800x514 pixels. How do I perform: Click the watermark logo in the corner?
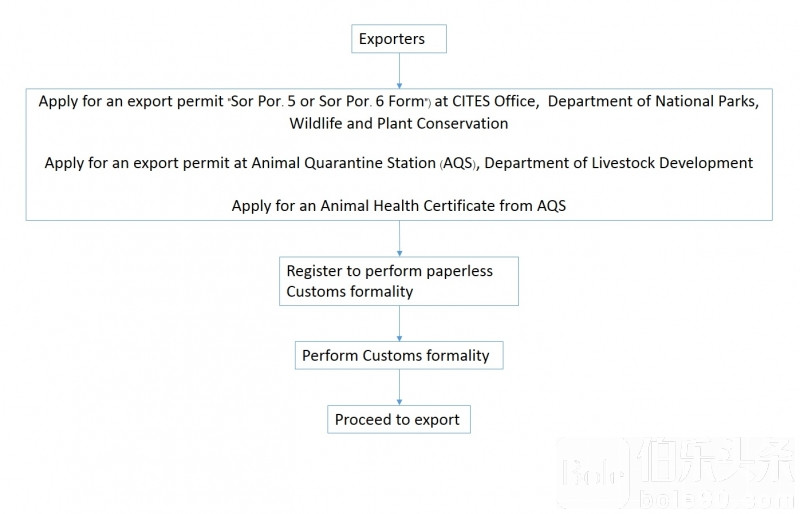(x=595, y=472)
